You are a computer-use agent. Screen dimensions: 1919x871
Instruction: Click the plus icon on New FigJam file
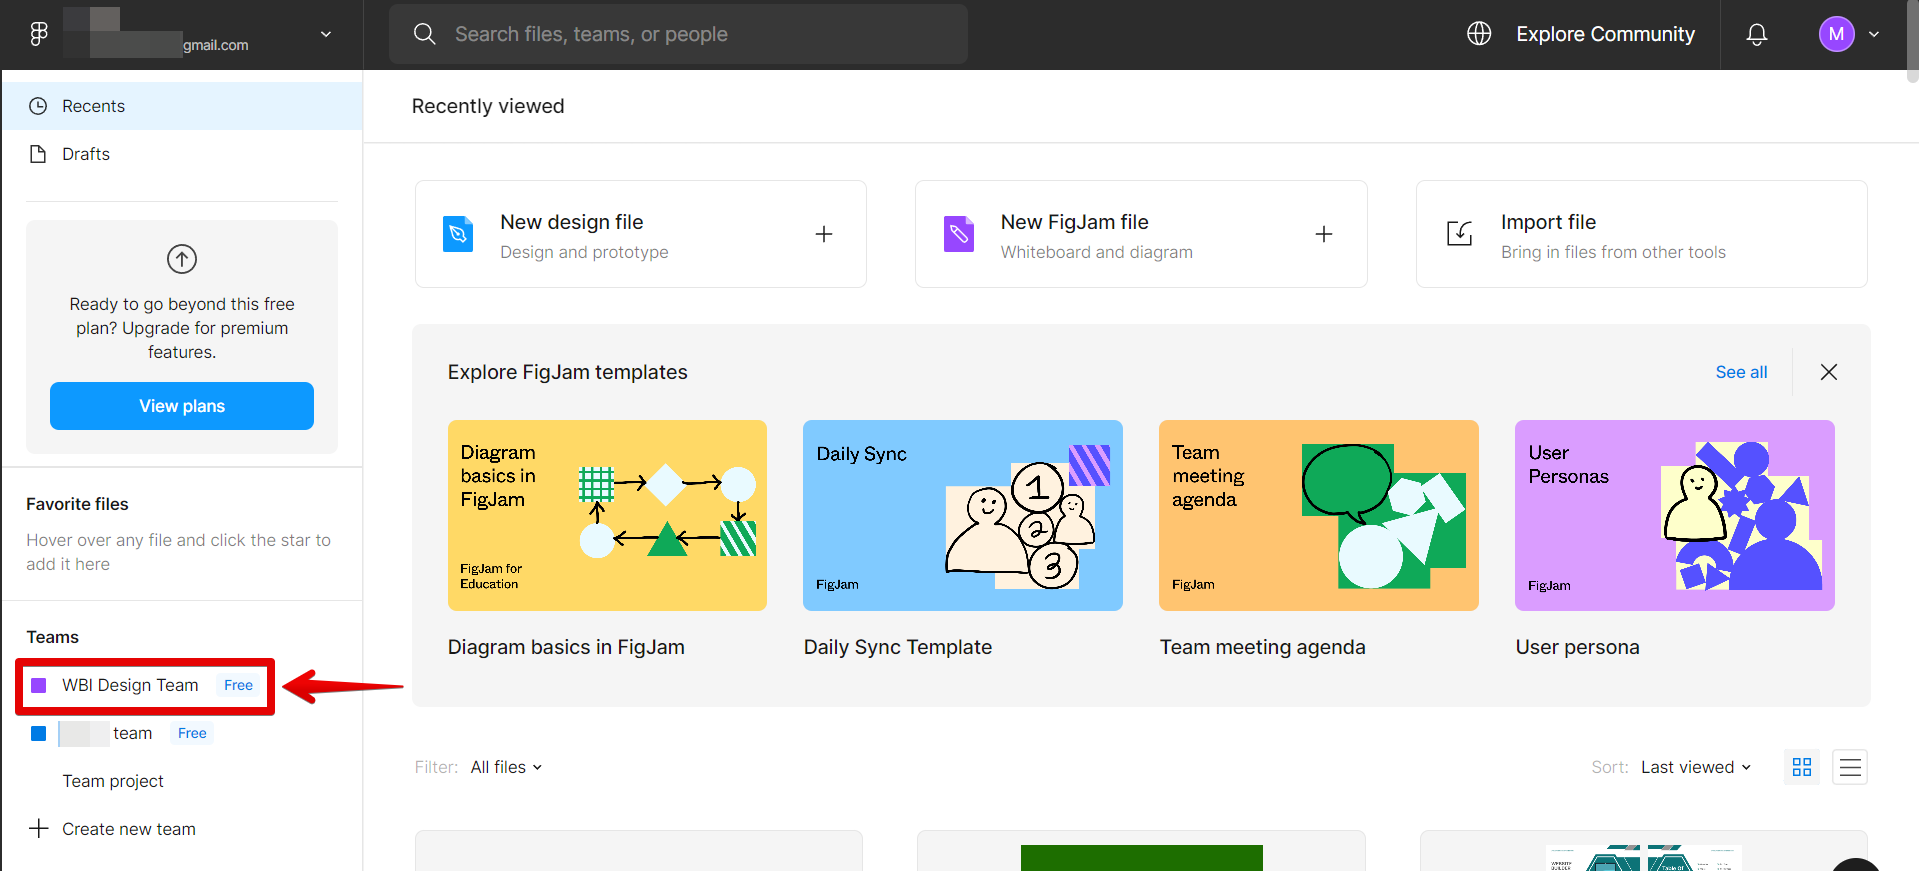1324,234
